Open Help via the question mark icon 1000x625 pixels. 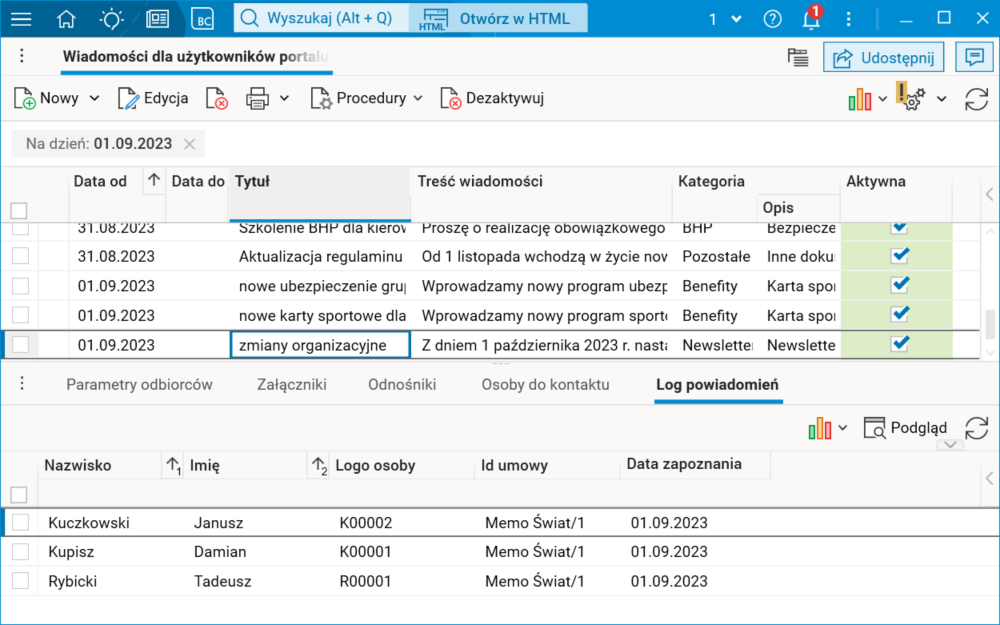click(770, 17)
